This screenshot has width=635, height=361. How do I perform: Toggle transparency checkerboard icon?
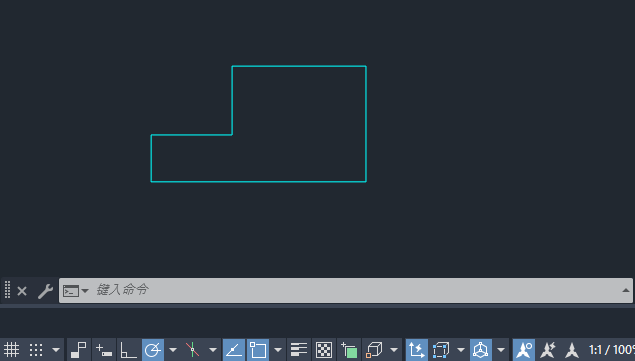(324, 350)
